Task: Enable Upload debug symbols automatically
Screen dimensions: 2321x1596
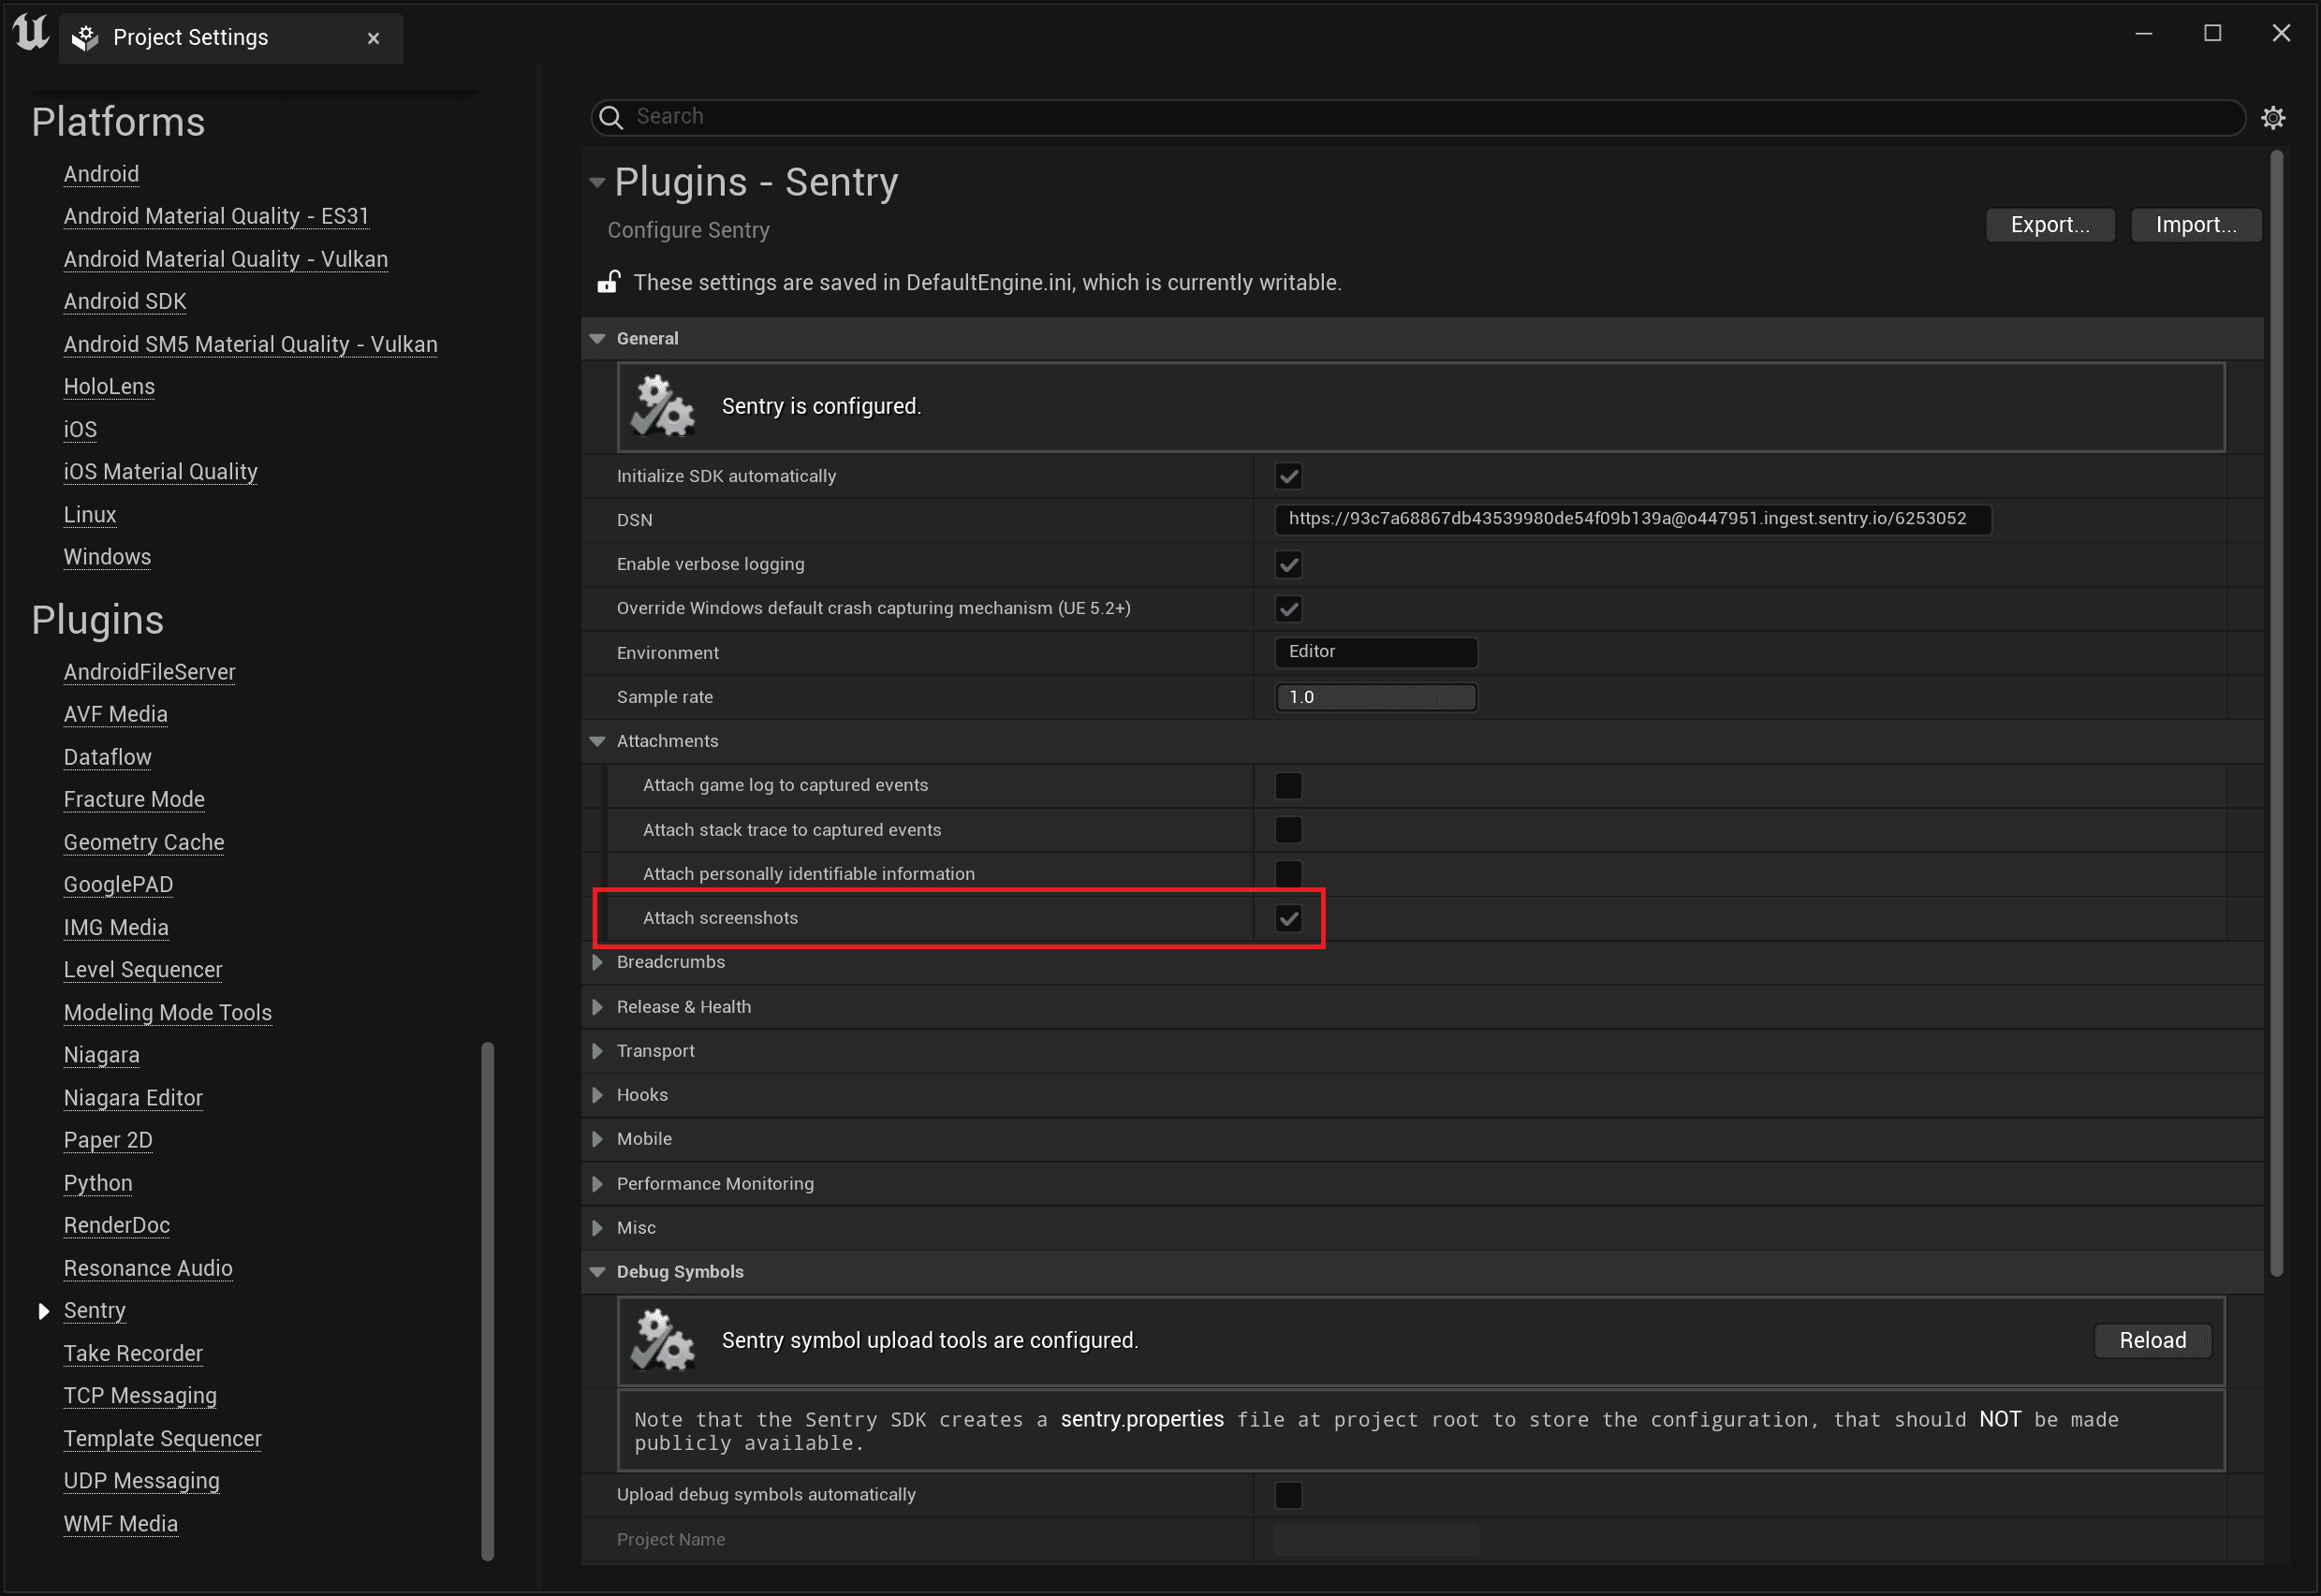Action: [1289, 1494]
